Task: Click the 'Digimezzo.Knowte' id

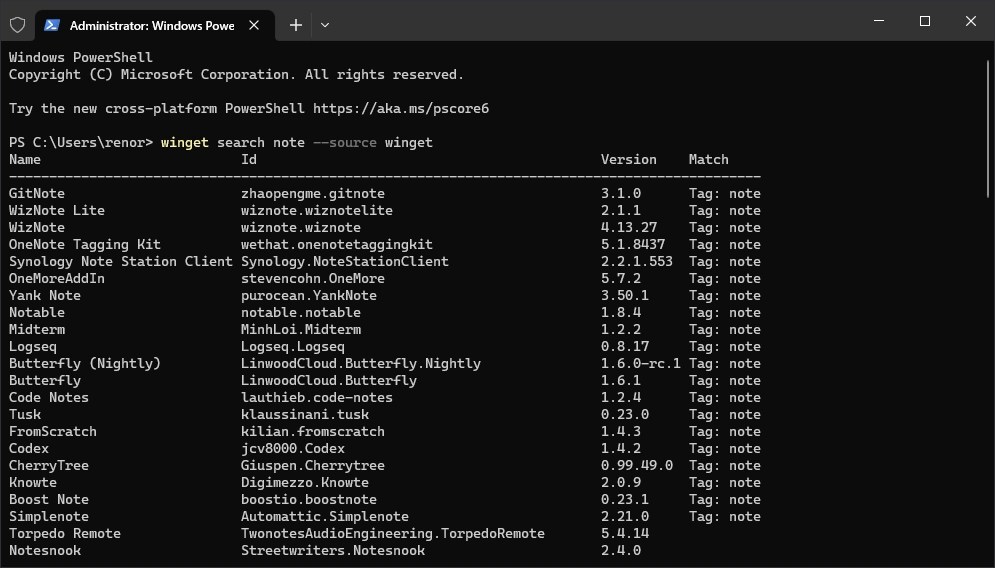Action: (x=305, y=483)
